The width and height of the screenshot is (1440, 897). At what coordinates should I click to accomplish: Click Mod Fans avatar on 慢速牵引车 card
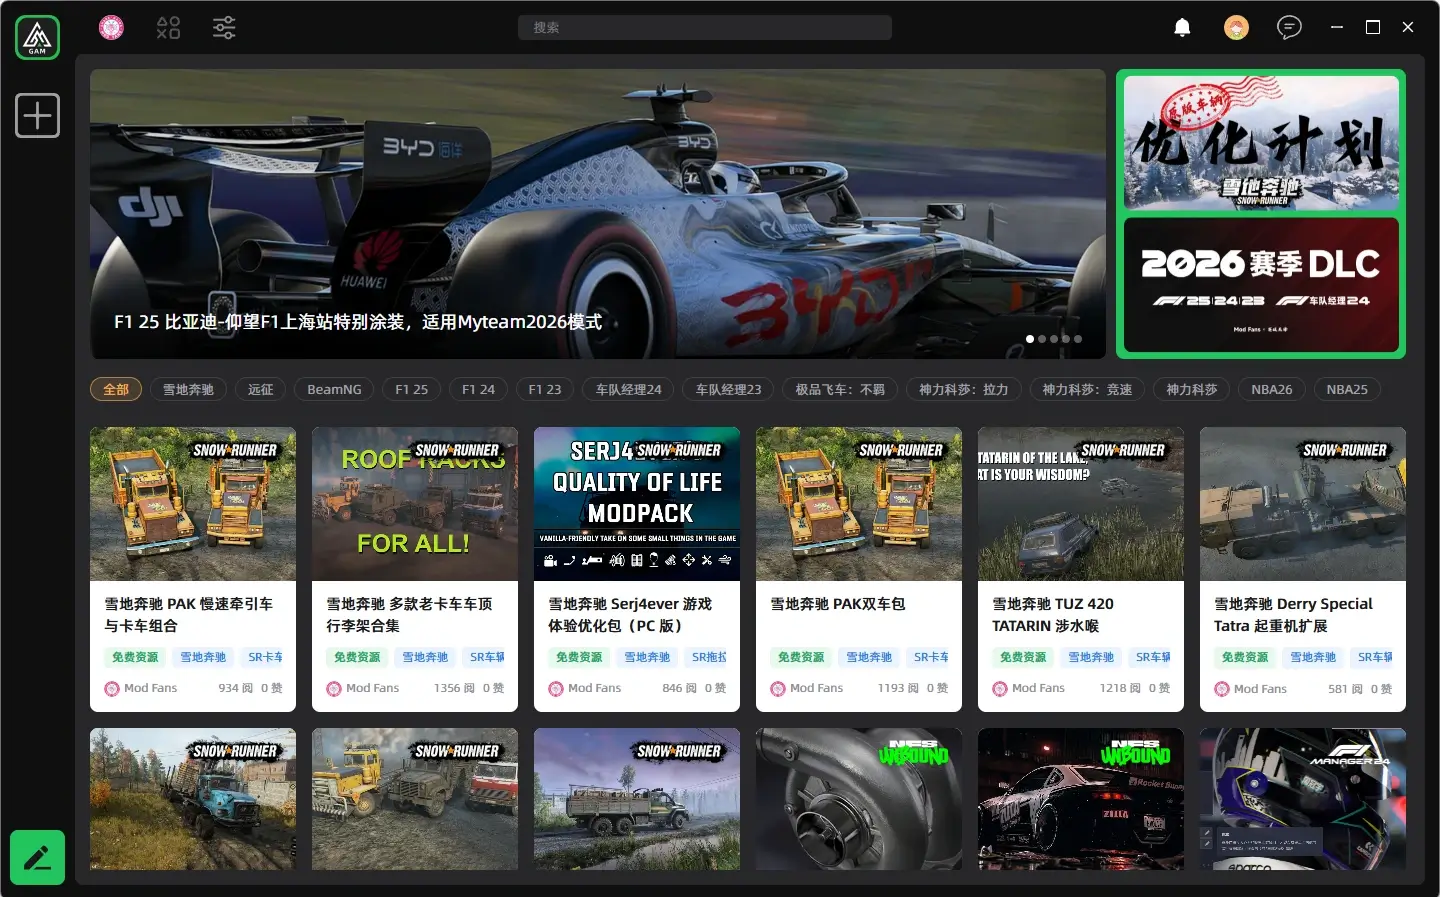(112, 688)
